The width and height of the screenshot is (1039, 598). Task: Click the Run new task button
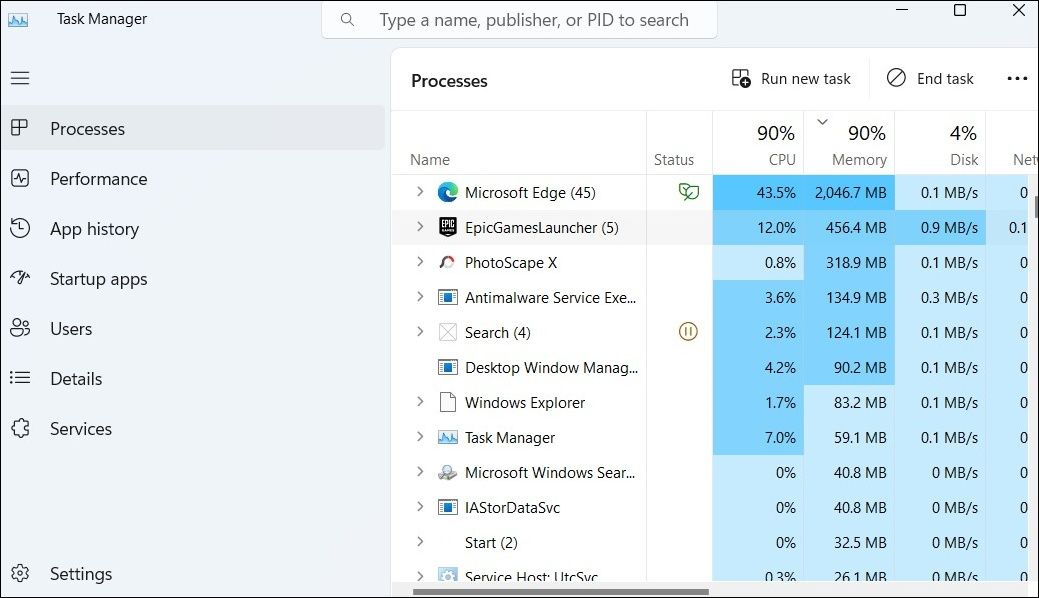point(791,79)
